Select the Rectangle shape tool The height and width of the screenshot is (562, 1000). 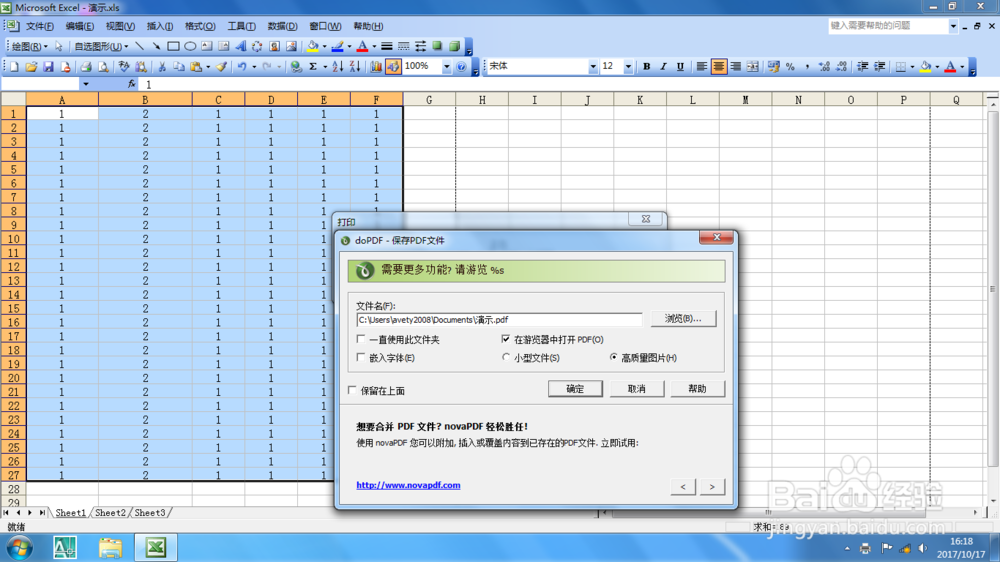coord(173,47)
